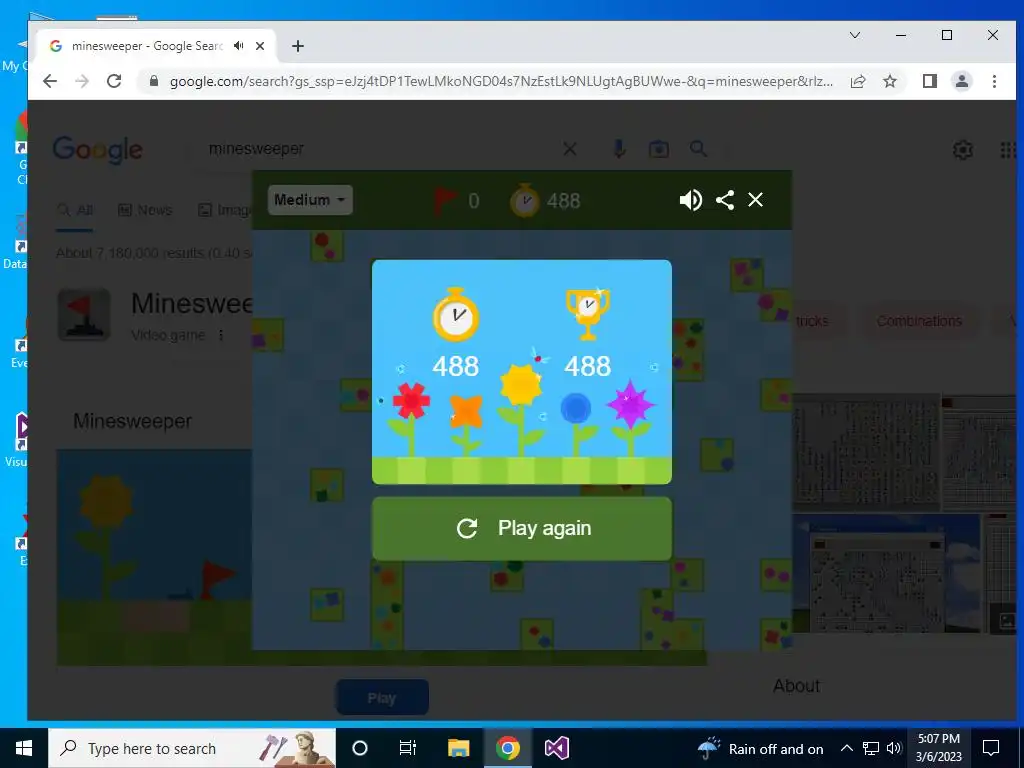This screenshot has height=768, width=1024.
Task: Search by image camera icon
Action: pos(658,149)
